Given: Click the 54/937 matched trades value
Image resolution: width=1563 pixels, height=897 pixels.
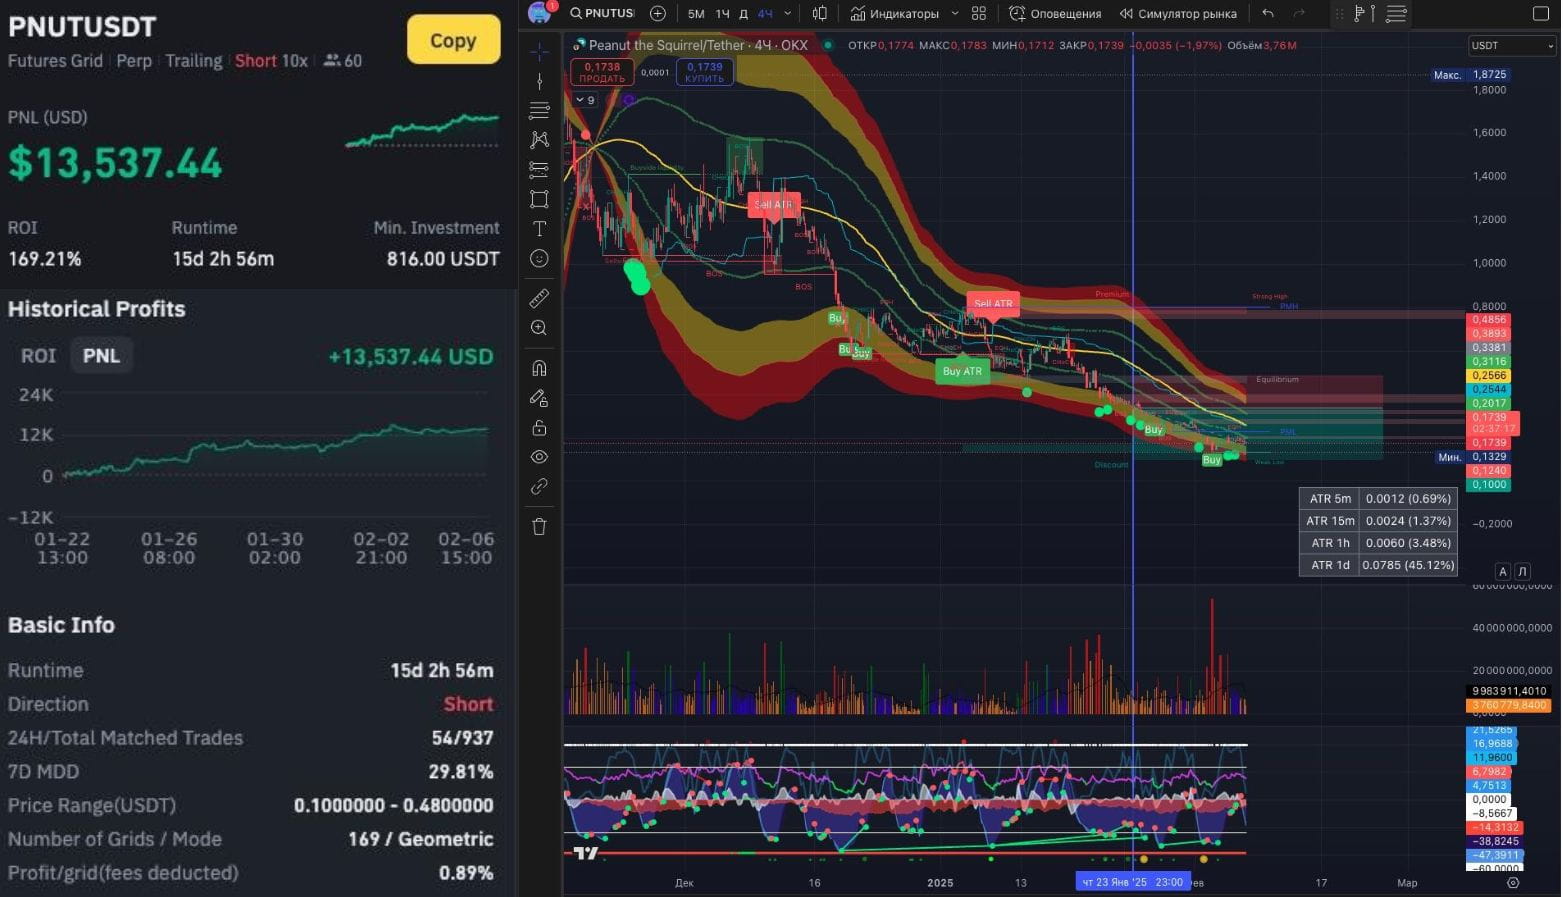Looking at the screenshot, I should (462, 738).
